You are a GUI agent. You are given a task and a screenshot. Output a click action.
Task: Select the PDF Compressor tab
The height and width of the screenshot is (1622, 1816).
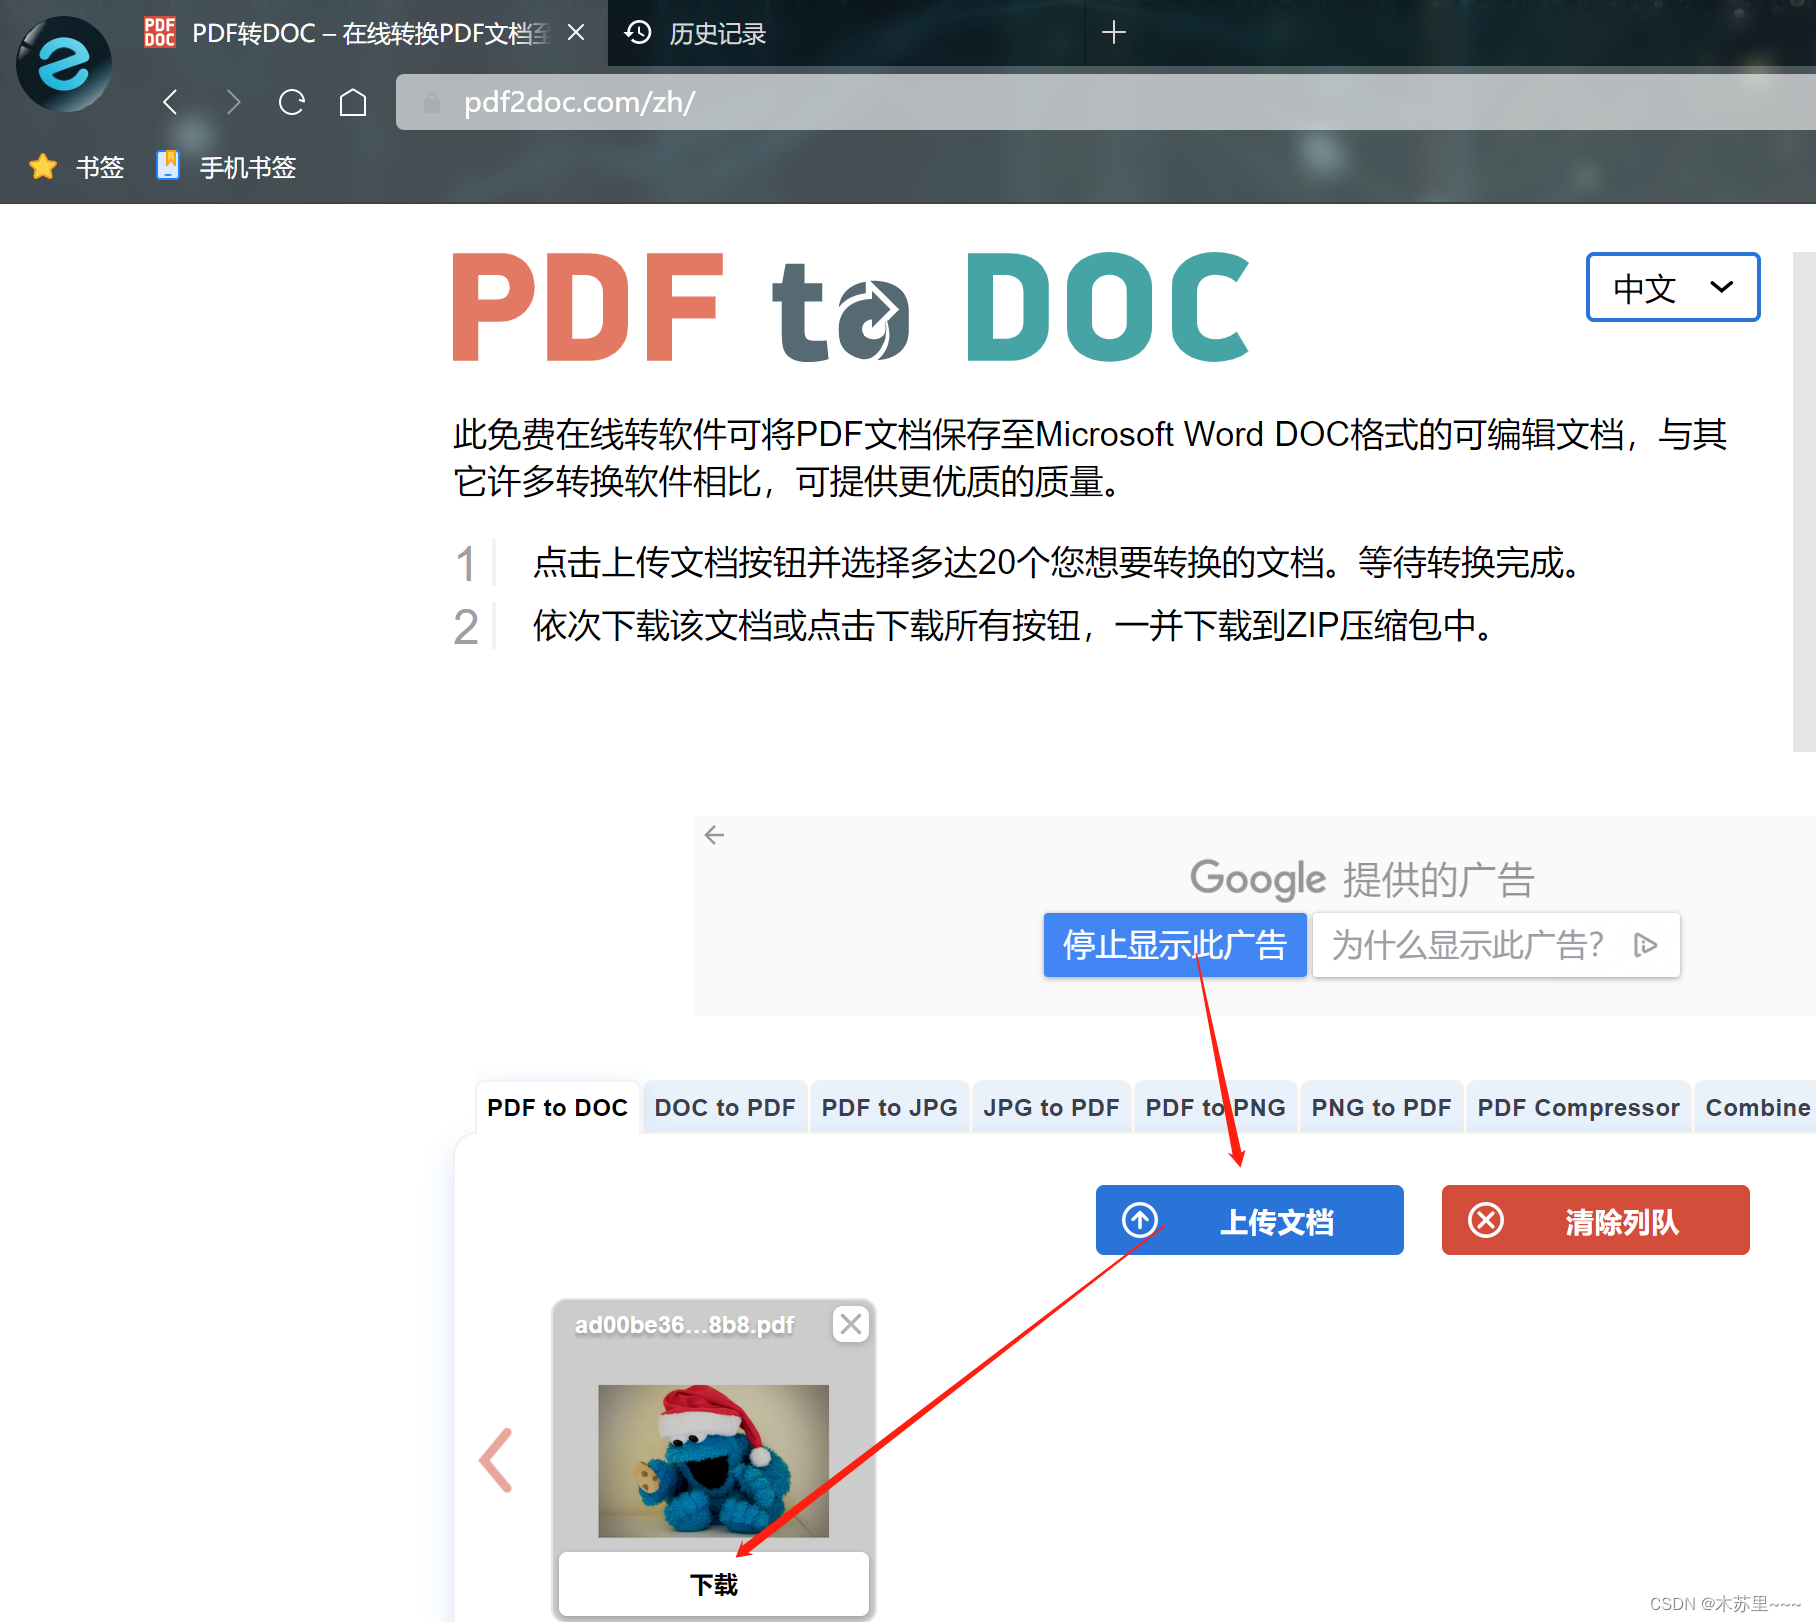point(1578,1107)
